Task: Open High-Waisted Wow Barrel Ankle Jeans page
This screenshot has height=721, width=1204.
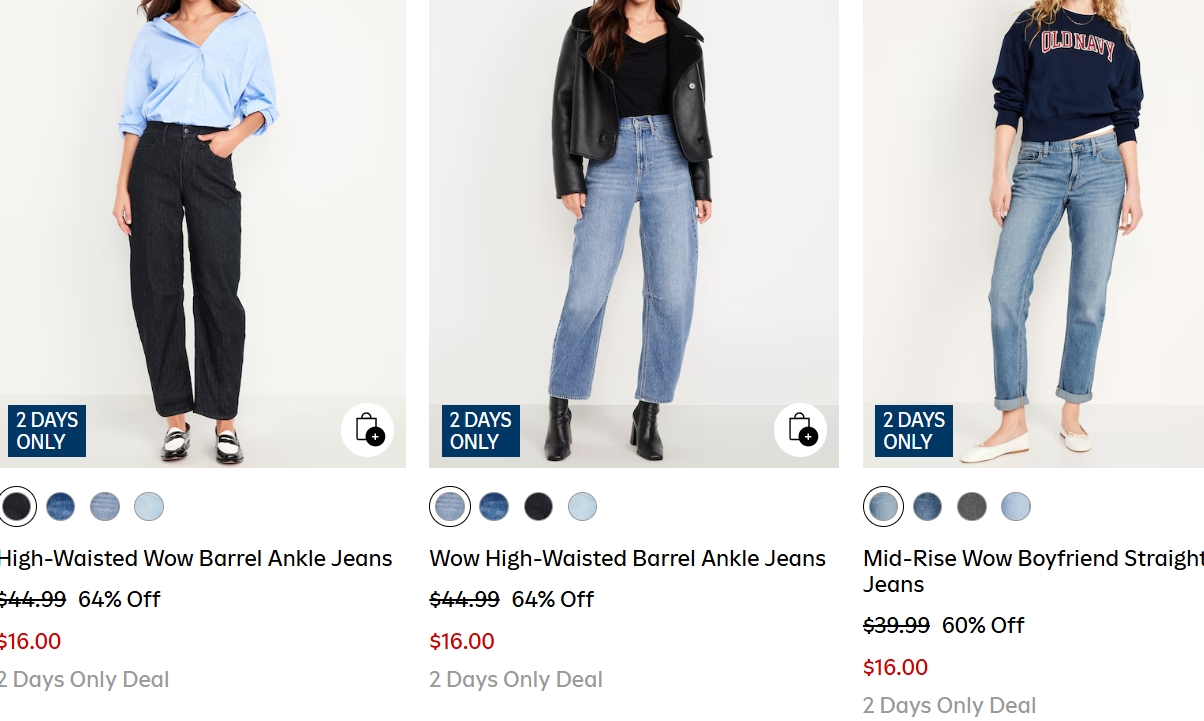Action: click(x=196, y=558)
